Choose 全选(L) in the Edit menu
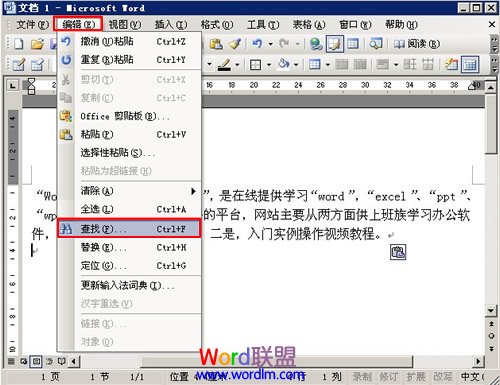The height and width of the screenshot is (385, 500). pos(129,209)
